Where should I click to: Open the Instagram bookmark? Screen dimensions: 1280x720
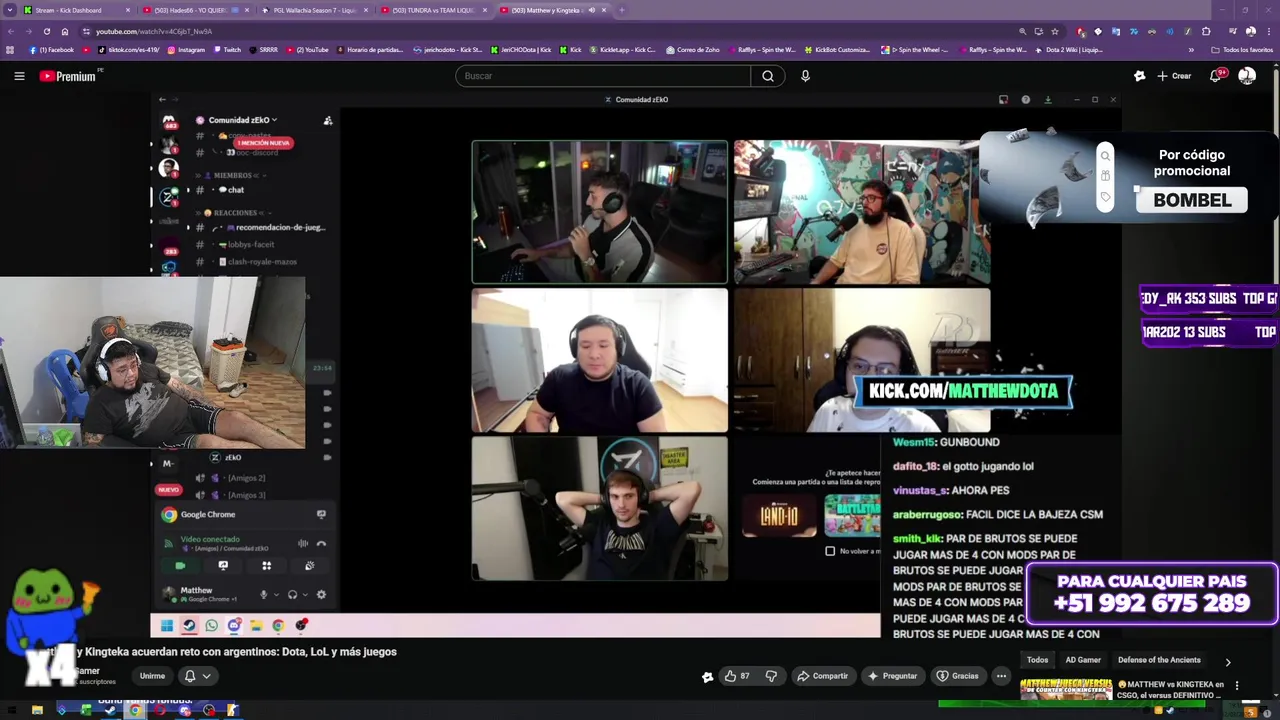click(x=186, y=50)
